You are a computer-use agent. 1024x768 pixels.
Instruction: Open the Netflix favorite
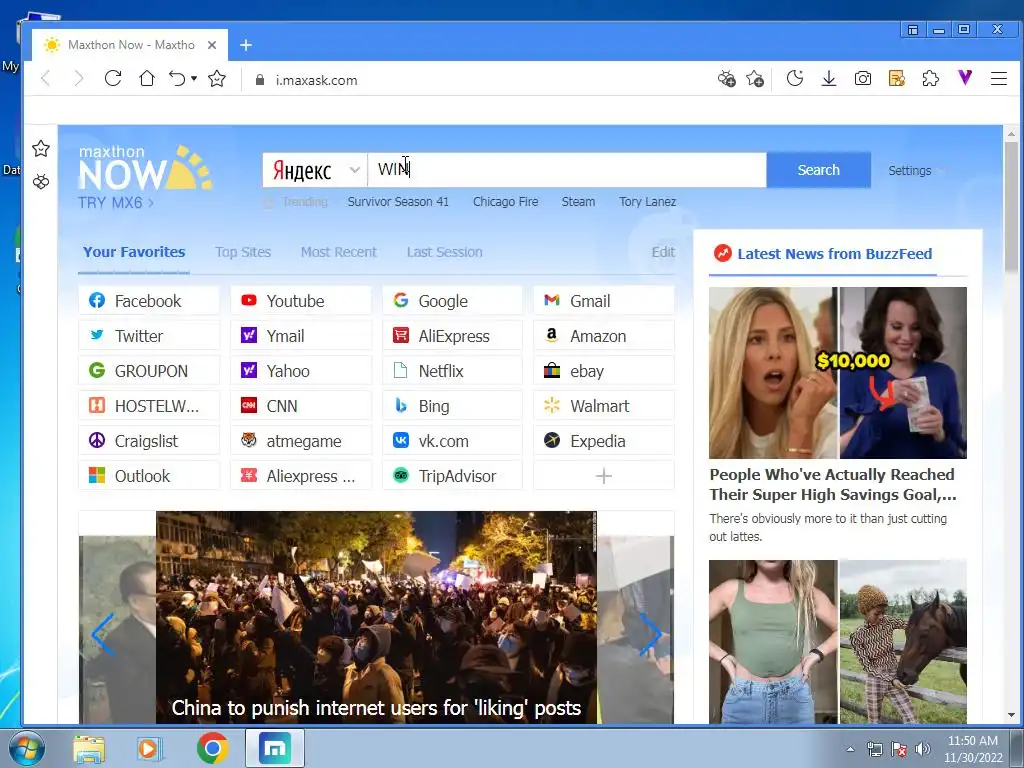pyautogui.click(x=453, y=371)
